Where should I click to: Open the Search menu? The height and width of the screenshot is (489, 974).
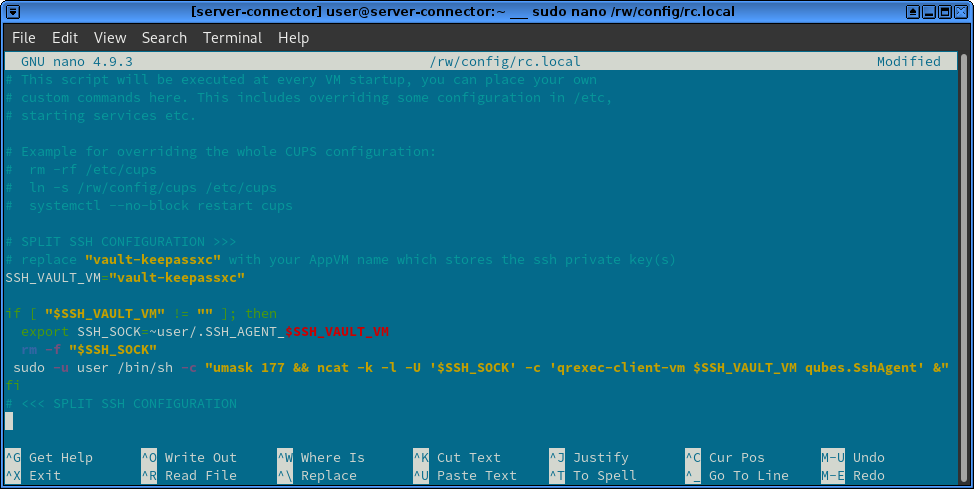click(164, 38)
